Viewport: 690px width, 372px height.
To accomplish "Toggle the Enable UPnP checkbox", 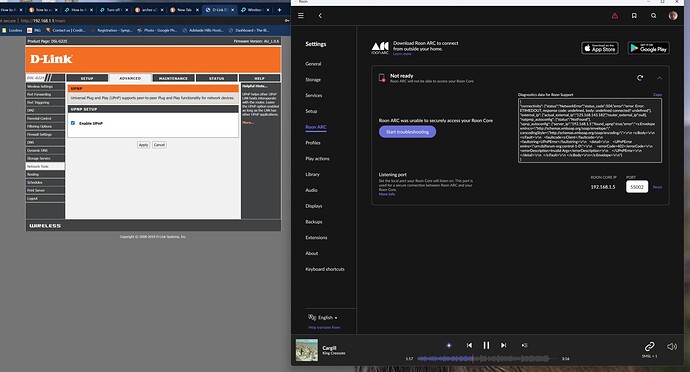I will (73, 123).
